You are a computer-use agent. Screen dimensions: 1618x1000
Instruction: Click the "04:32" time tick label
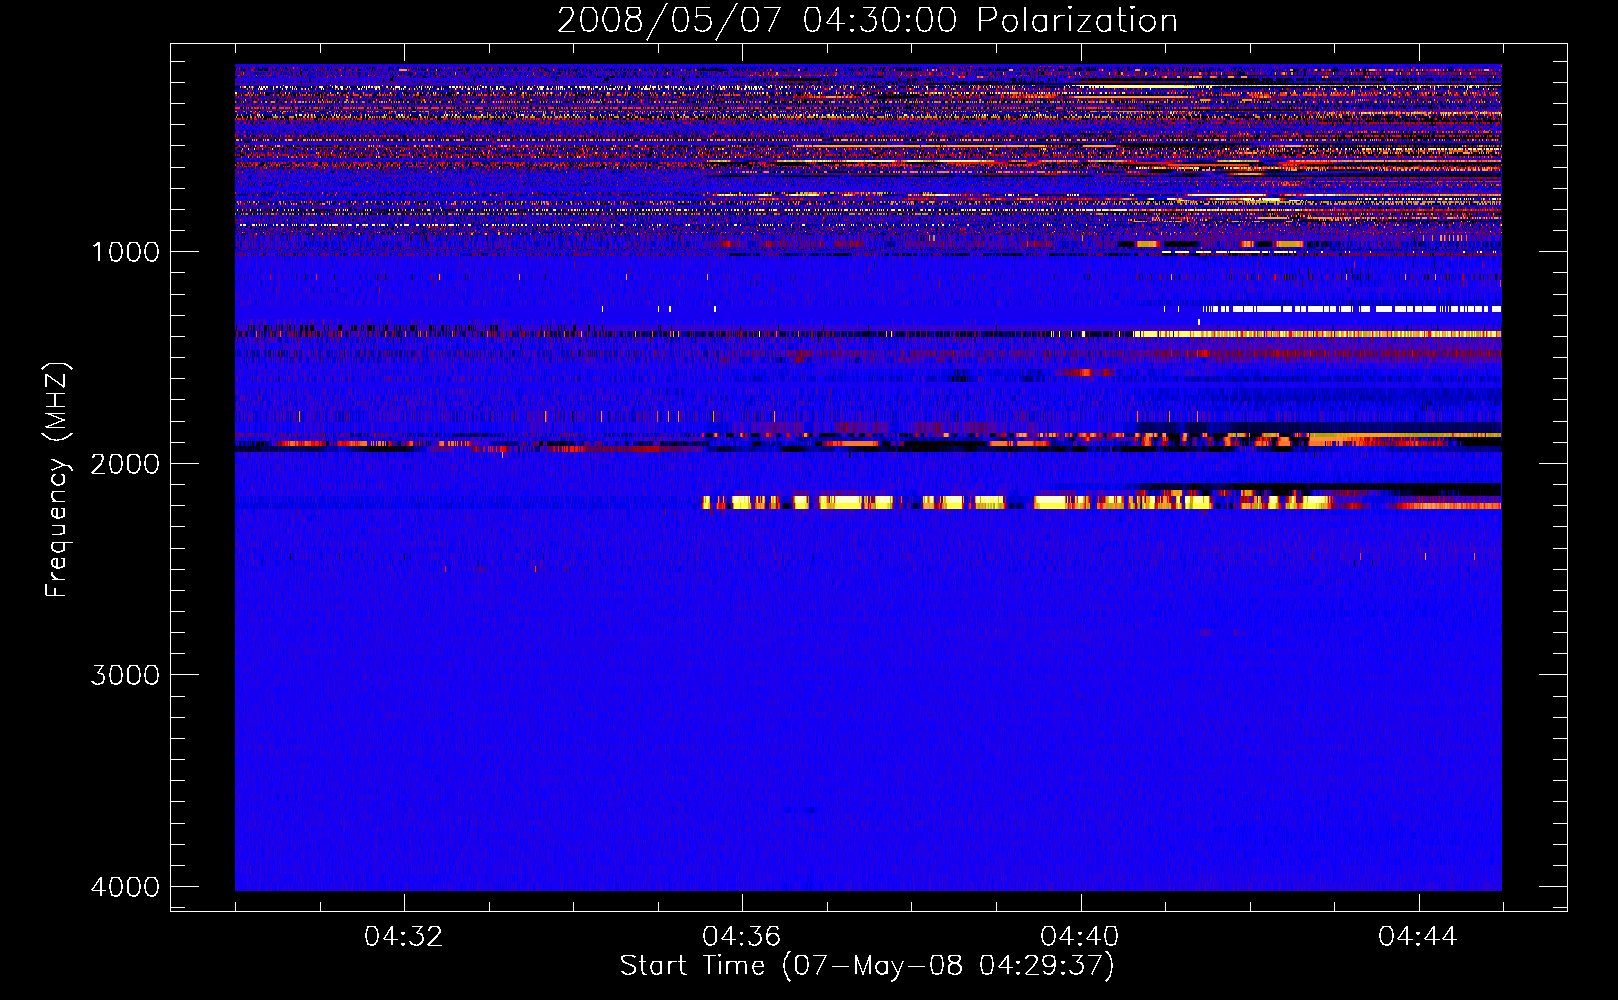tap(404, 937)
